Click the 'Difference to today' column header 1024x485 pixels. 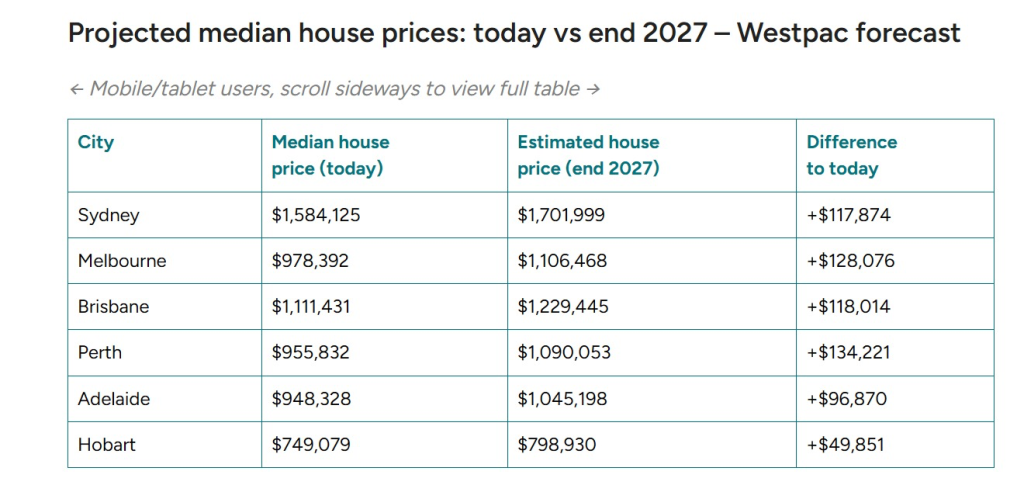pyautogui.click(x=851, y=155)
